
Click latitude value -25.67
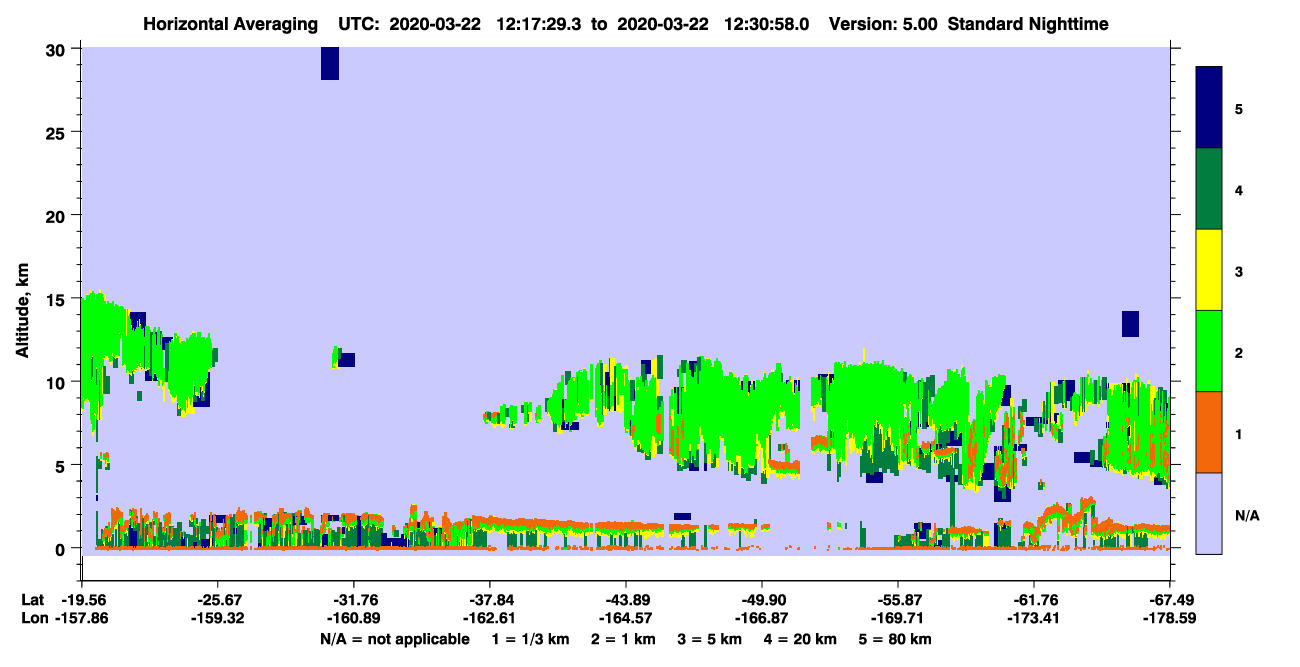218,600
